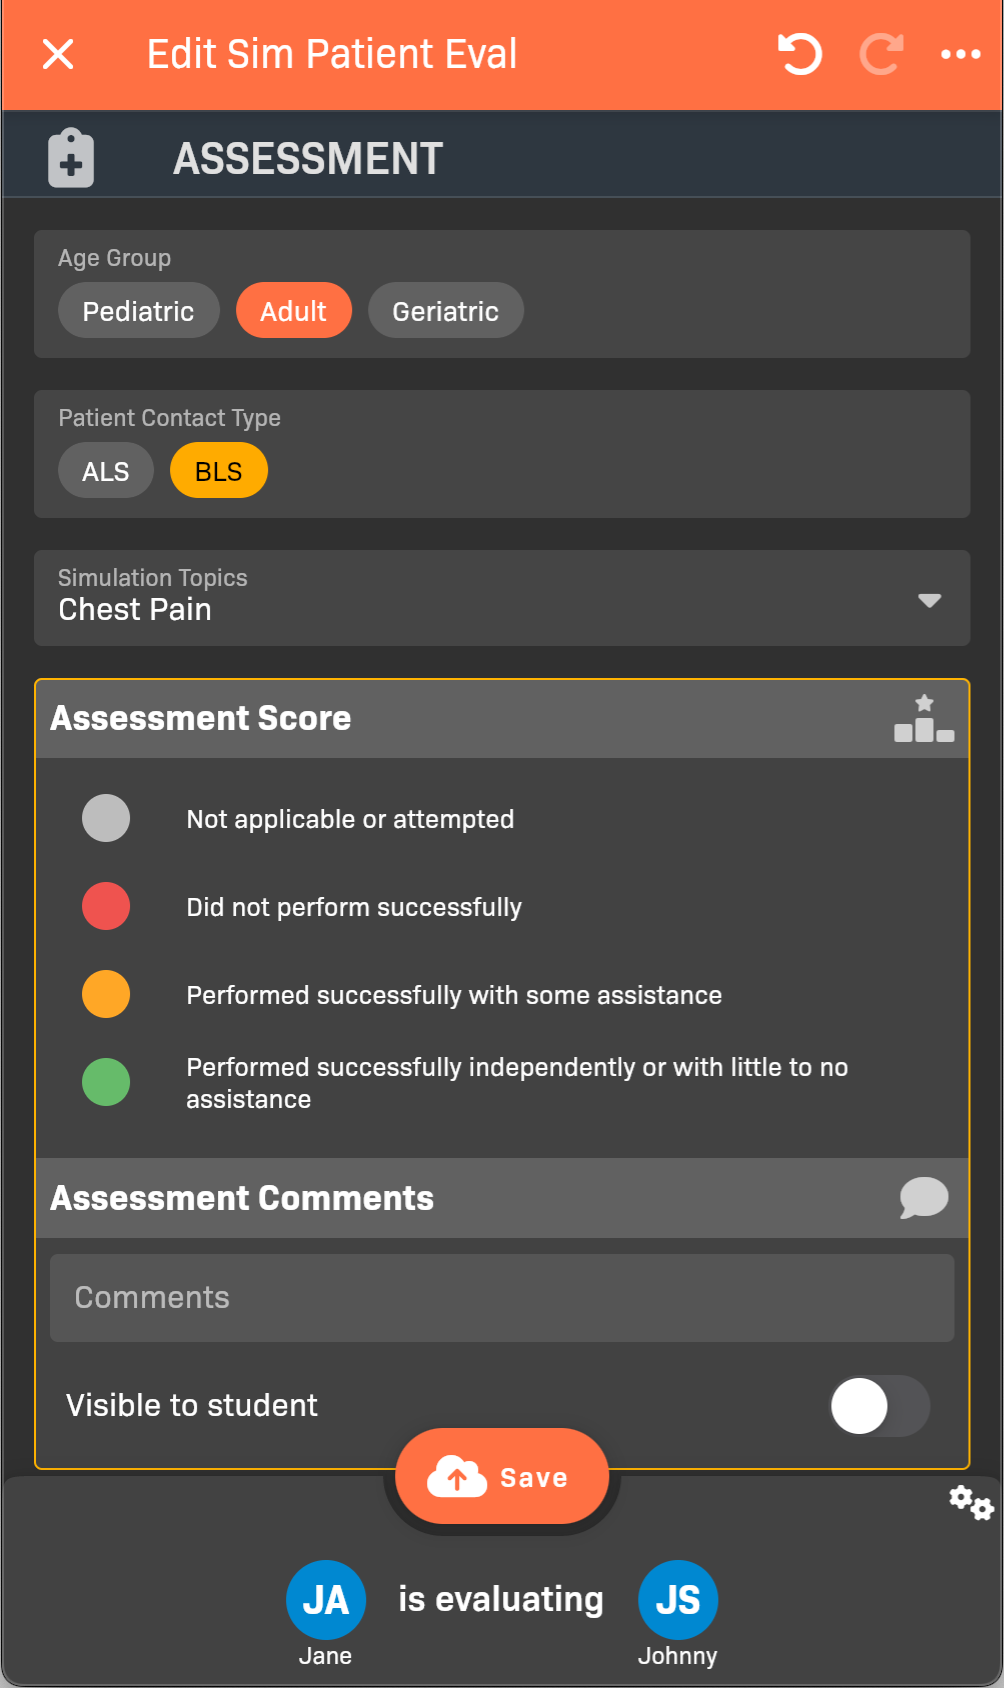Viewport: 1004px width, 1688px height.
Task: Click the Comments text field
Action: (502, 1297)
